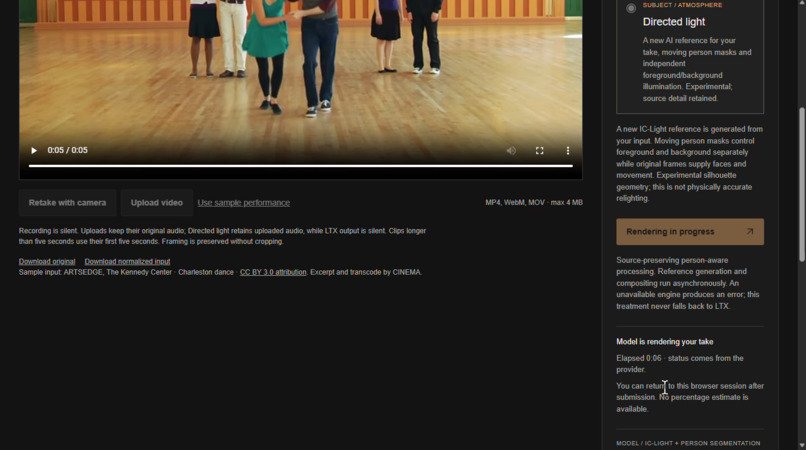Viewport: 806px width, 450px height.
Task: Click the page vertical scrollbar thumb
Action: pos(802,184)
